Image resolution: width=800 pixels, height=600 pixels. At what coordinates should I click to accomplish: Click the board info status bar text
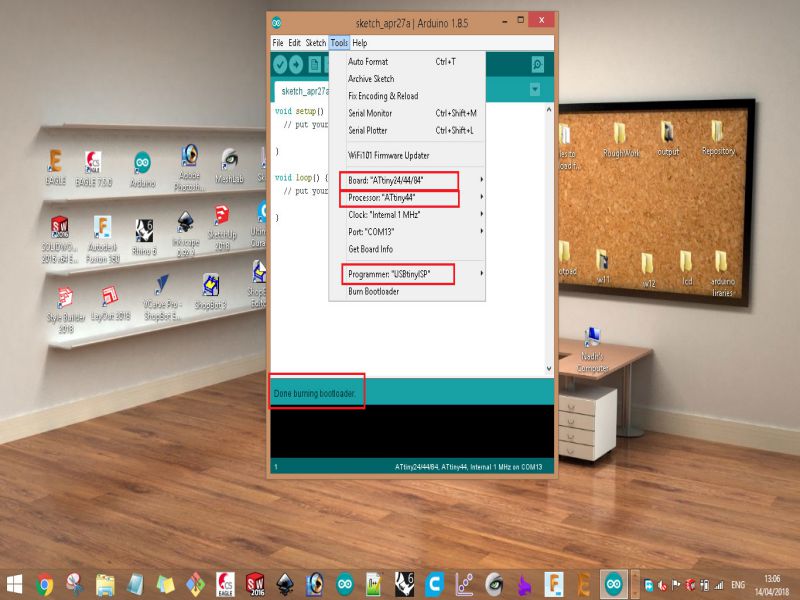point(468,467)
